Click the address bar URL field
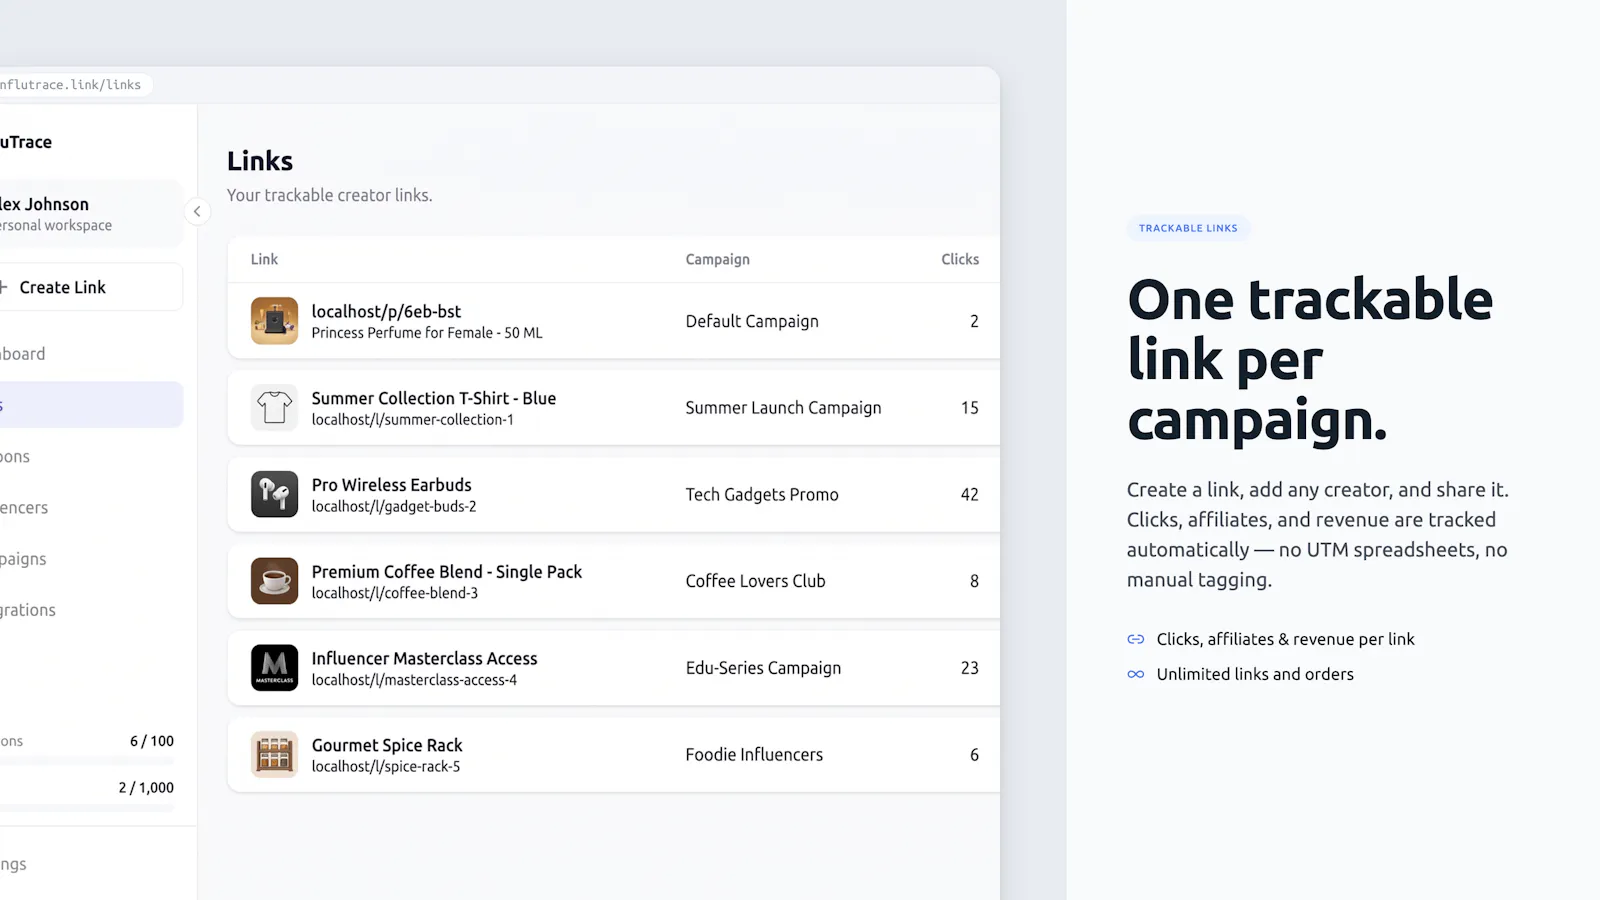This screenshot has width=1600, height=900. point(76,85)
